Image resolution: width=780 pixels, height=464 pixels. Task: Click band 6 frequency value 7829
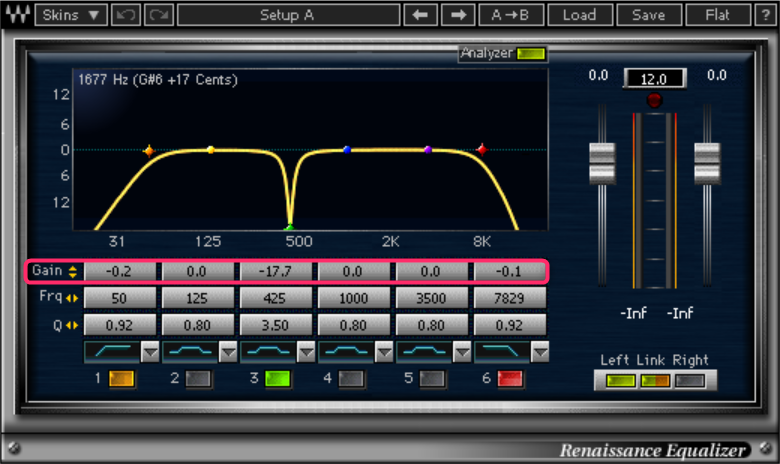click(x=509, y=298)
